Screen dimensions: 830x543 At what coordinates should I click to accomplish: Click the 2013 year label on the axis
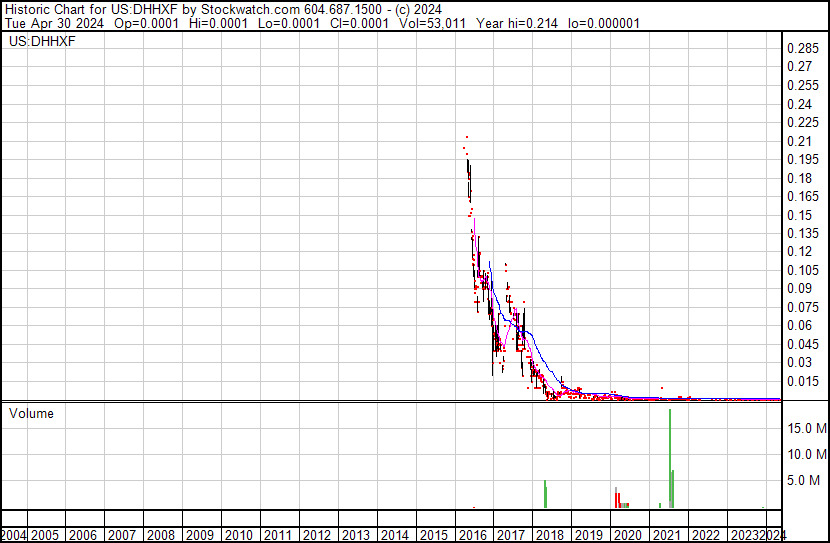[356, 535]
